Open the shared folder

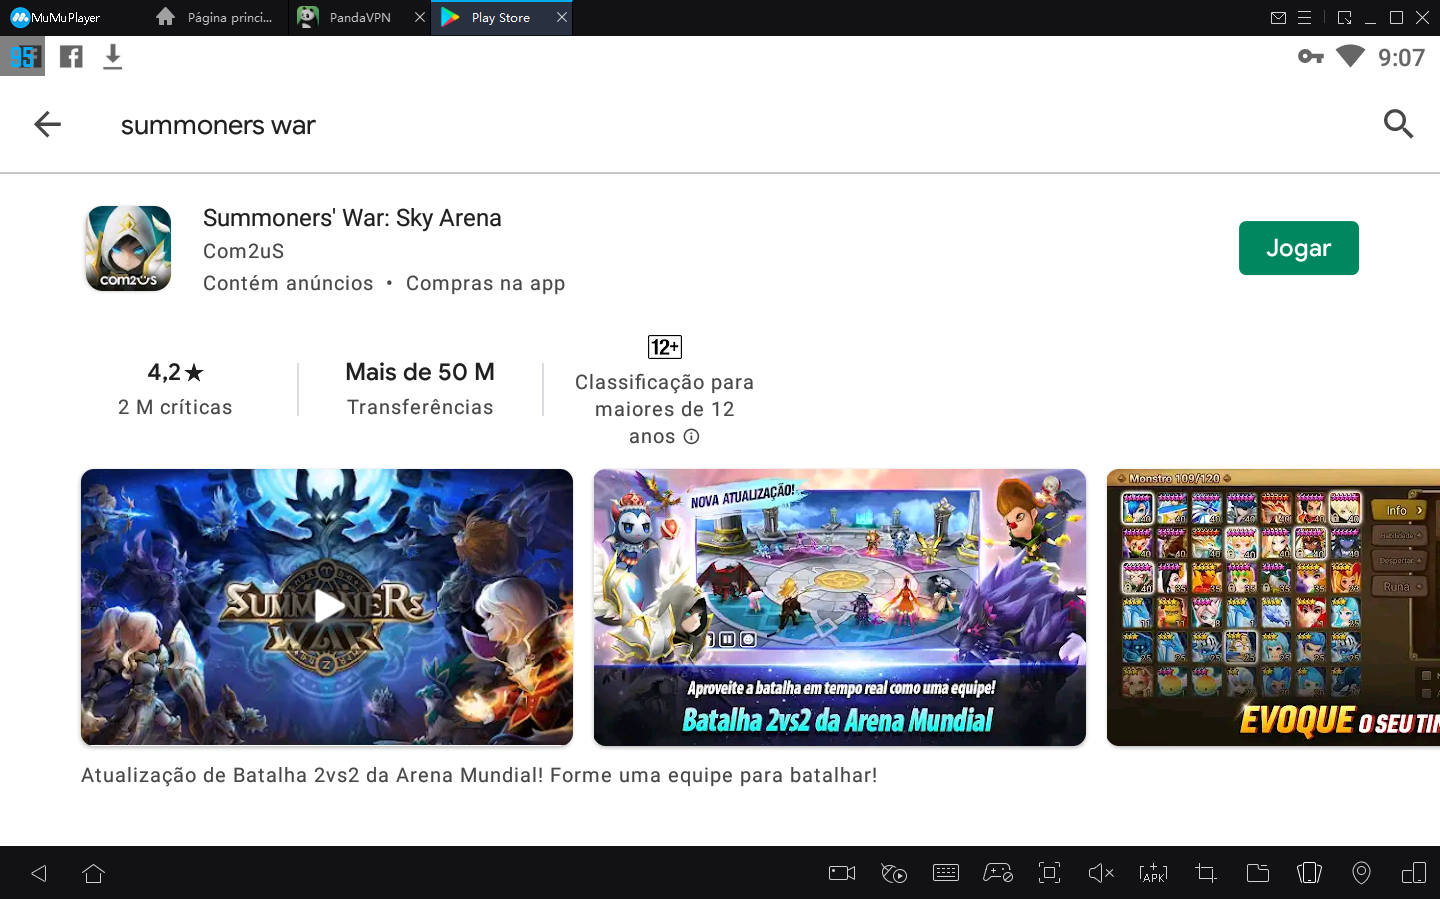click(x=1257, y=872)
